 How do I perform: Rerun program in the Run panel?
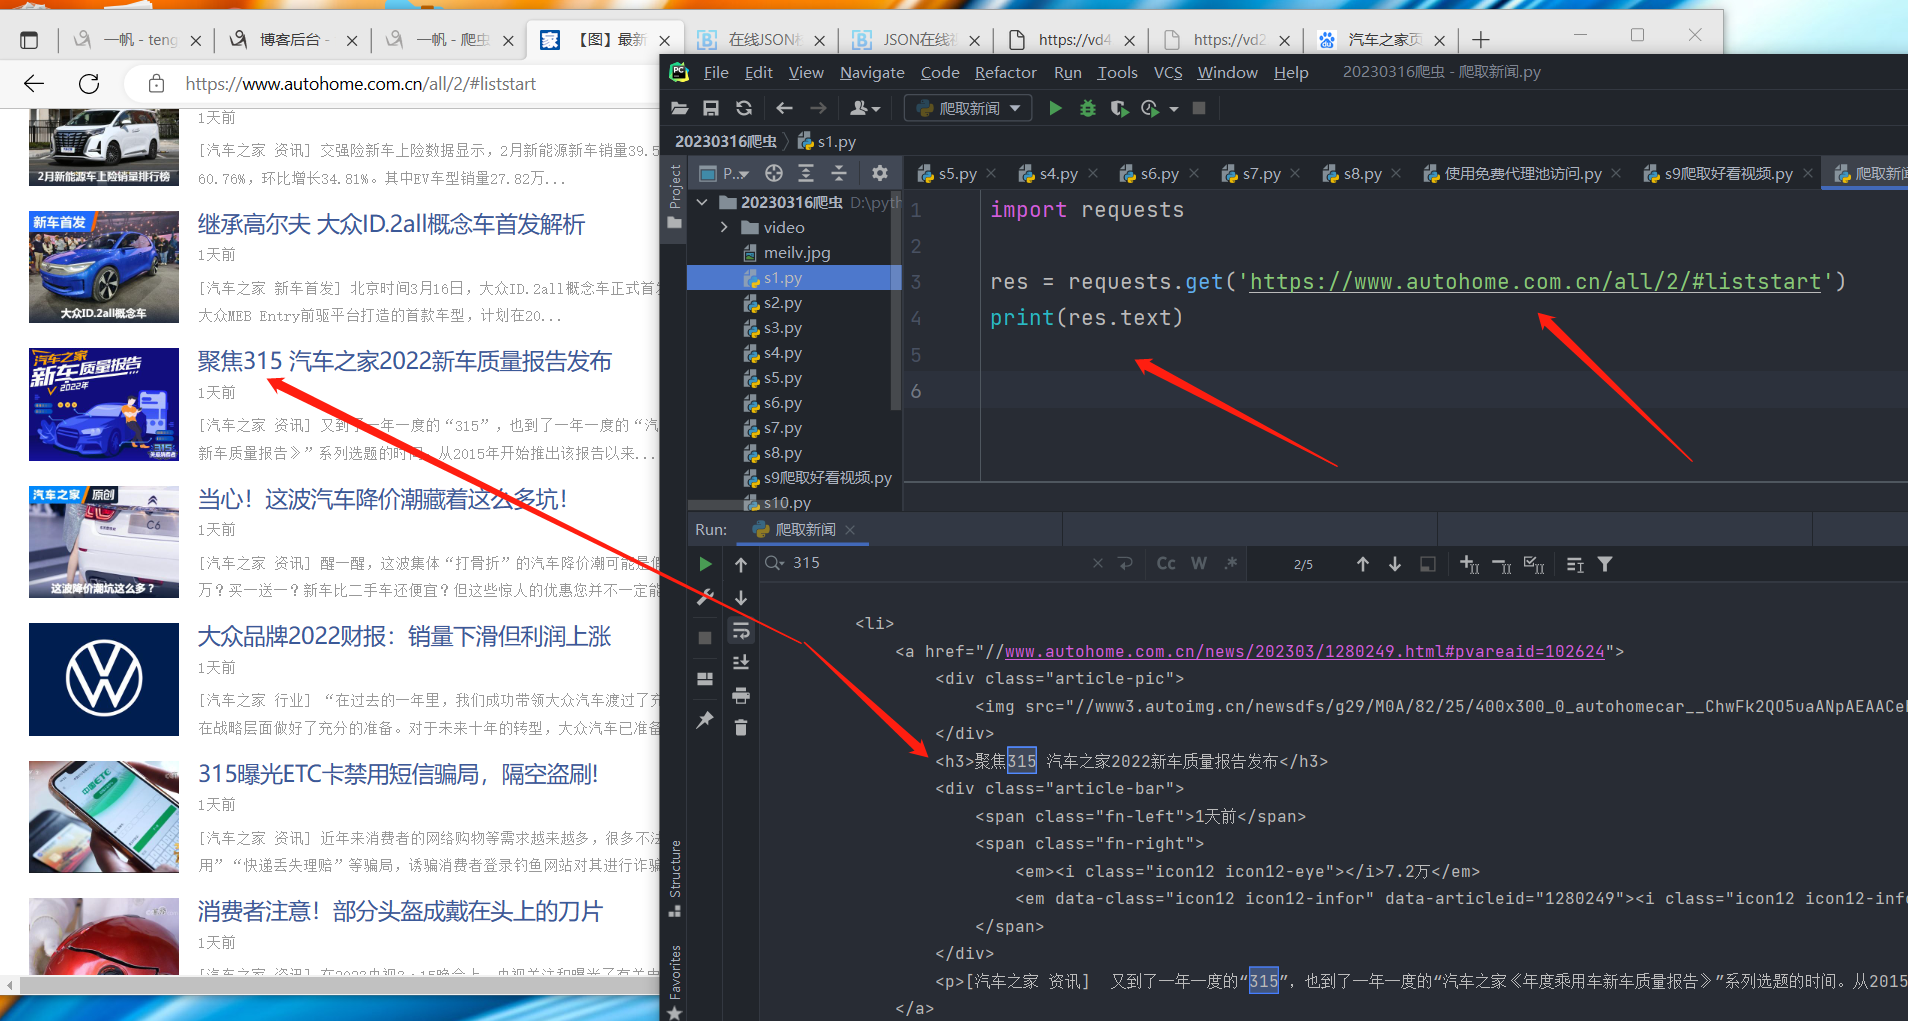[705, 564]
